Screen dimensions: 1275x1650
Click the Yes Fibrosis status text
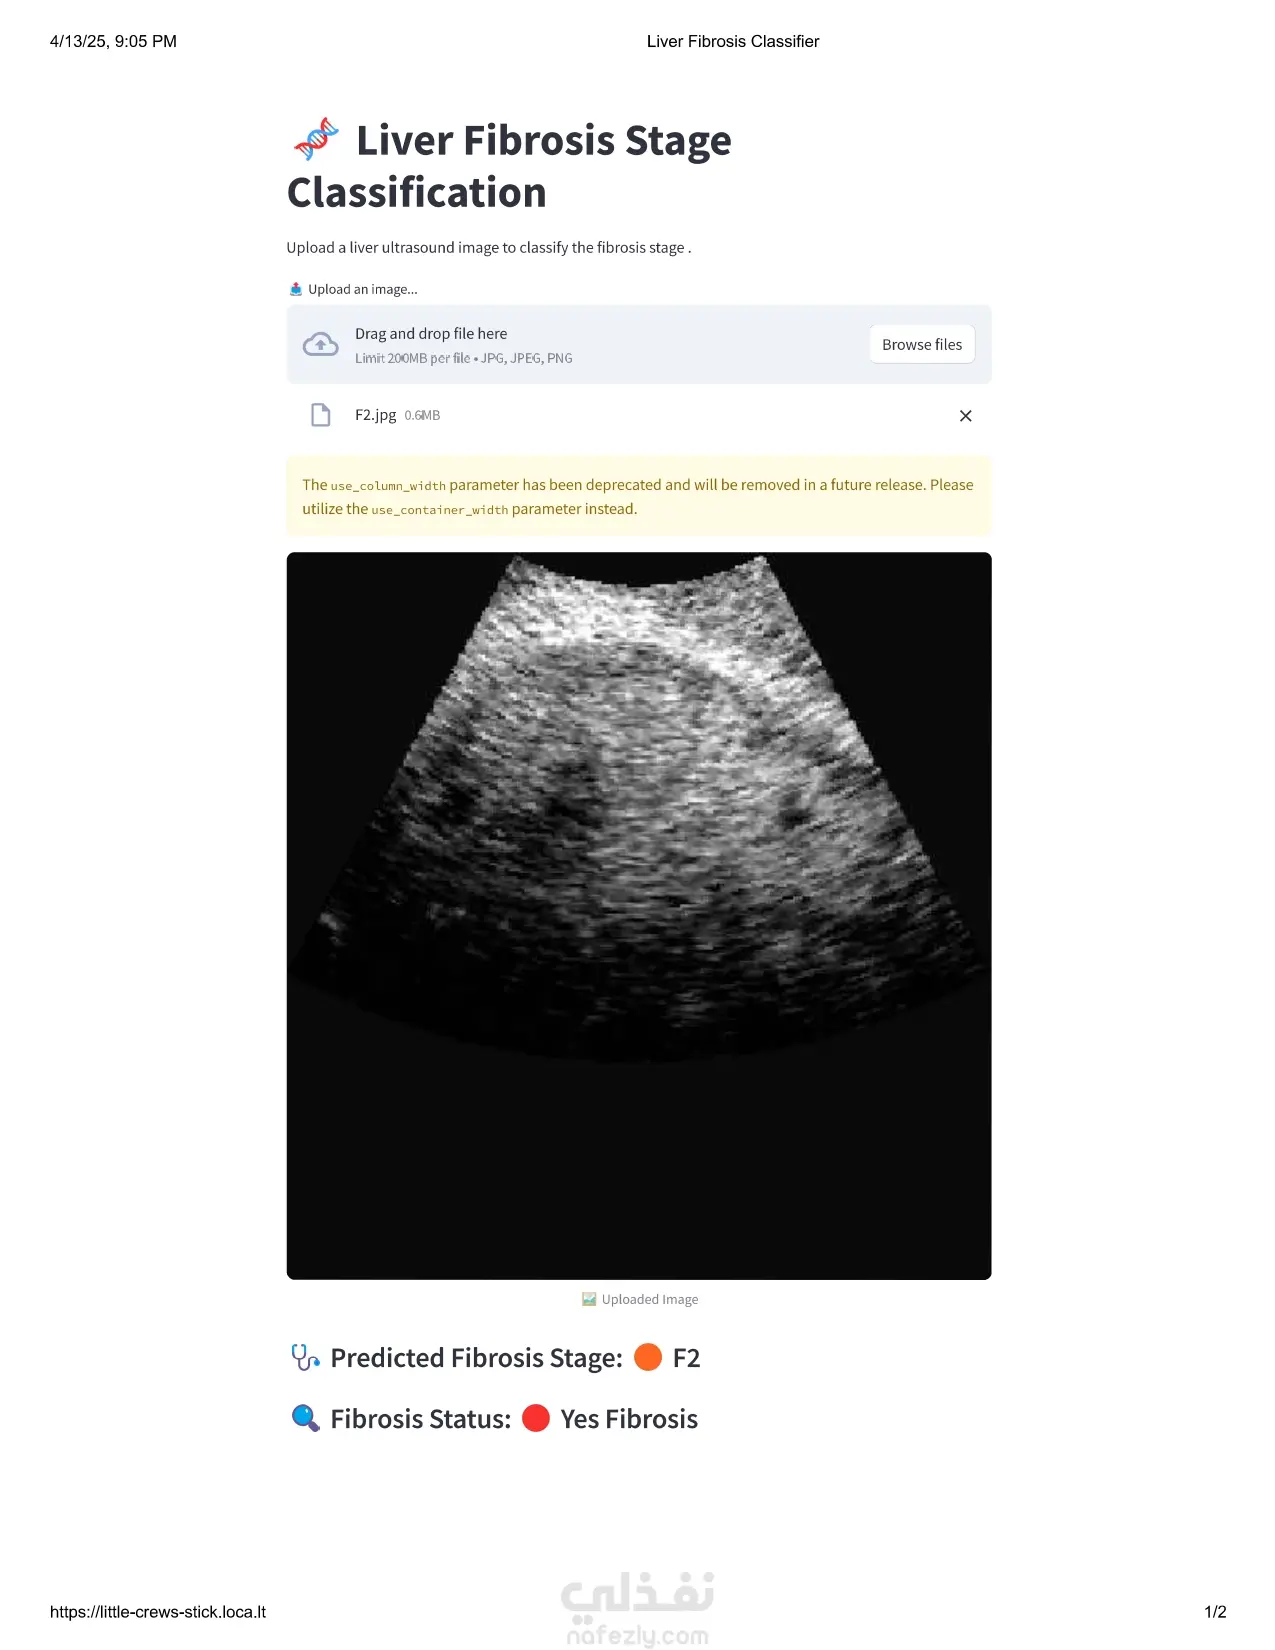[x=629, y=1419]
